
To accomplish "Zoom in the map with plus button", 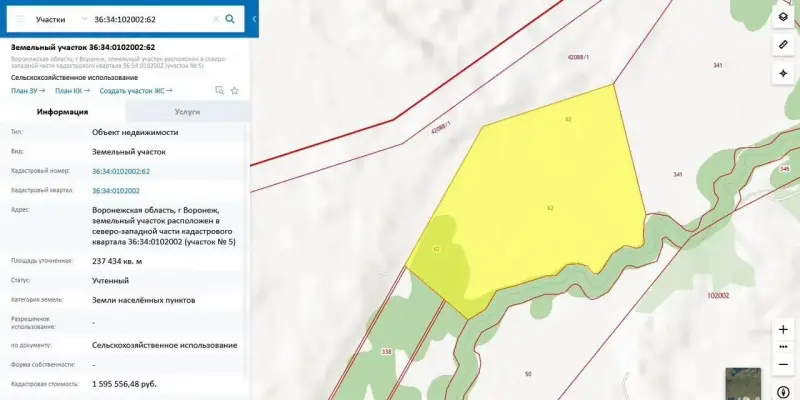I will pyautogui.click(x=783, y=330).
